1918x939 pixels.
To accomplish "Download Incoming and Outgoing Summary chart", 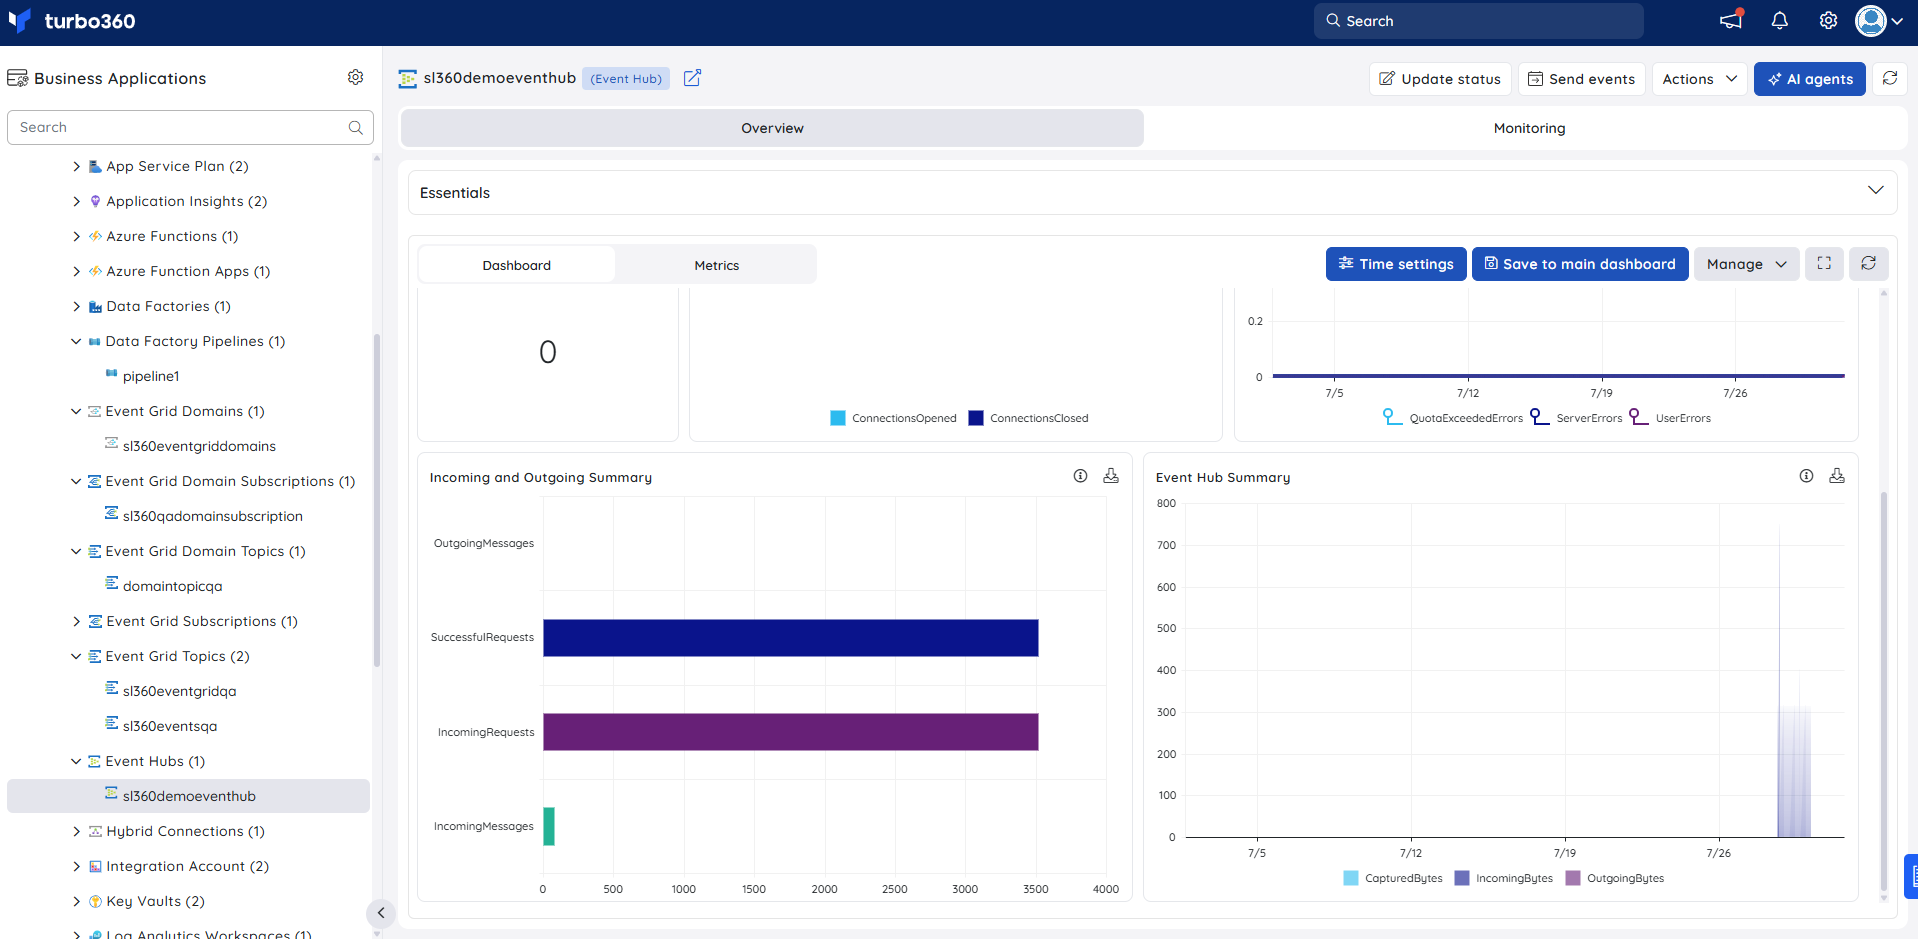I will (x=1110, y=476).
